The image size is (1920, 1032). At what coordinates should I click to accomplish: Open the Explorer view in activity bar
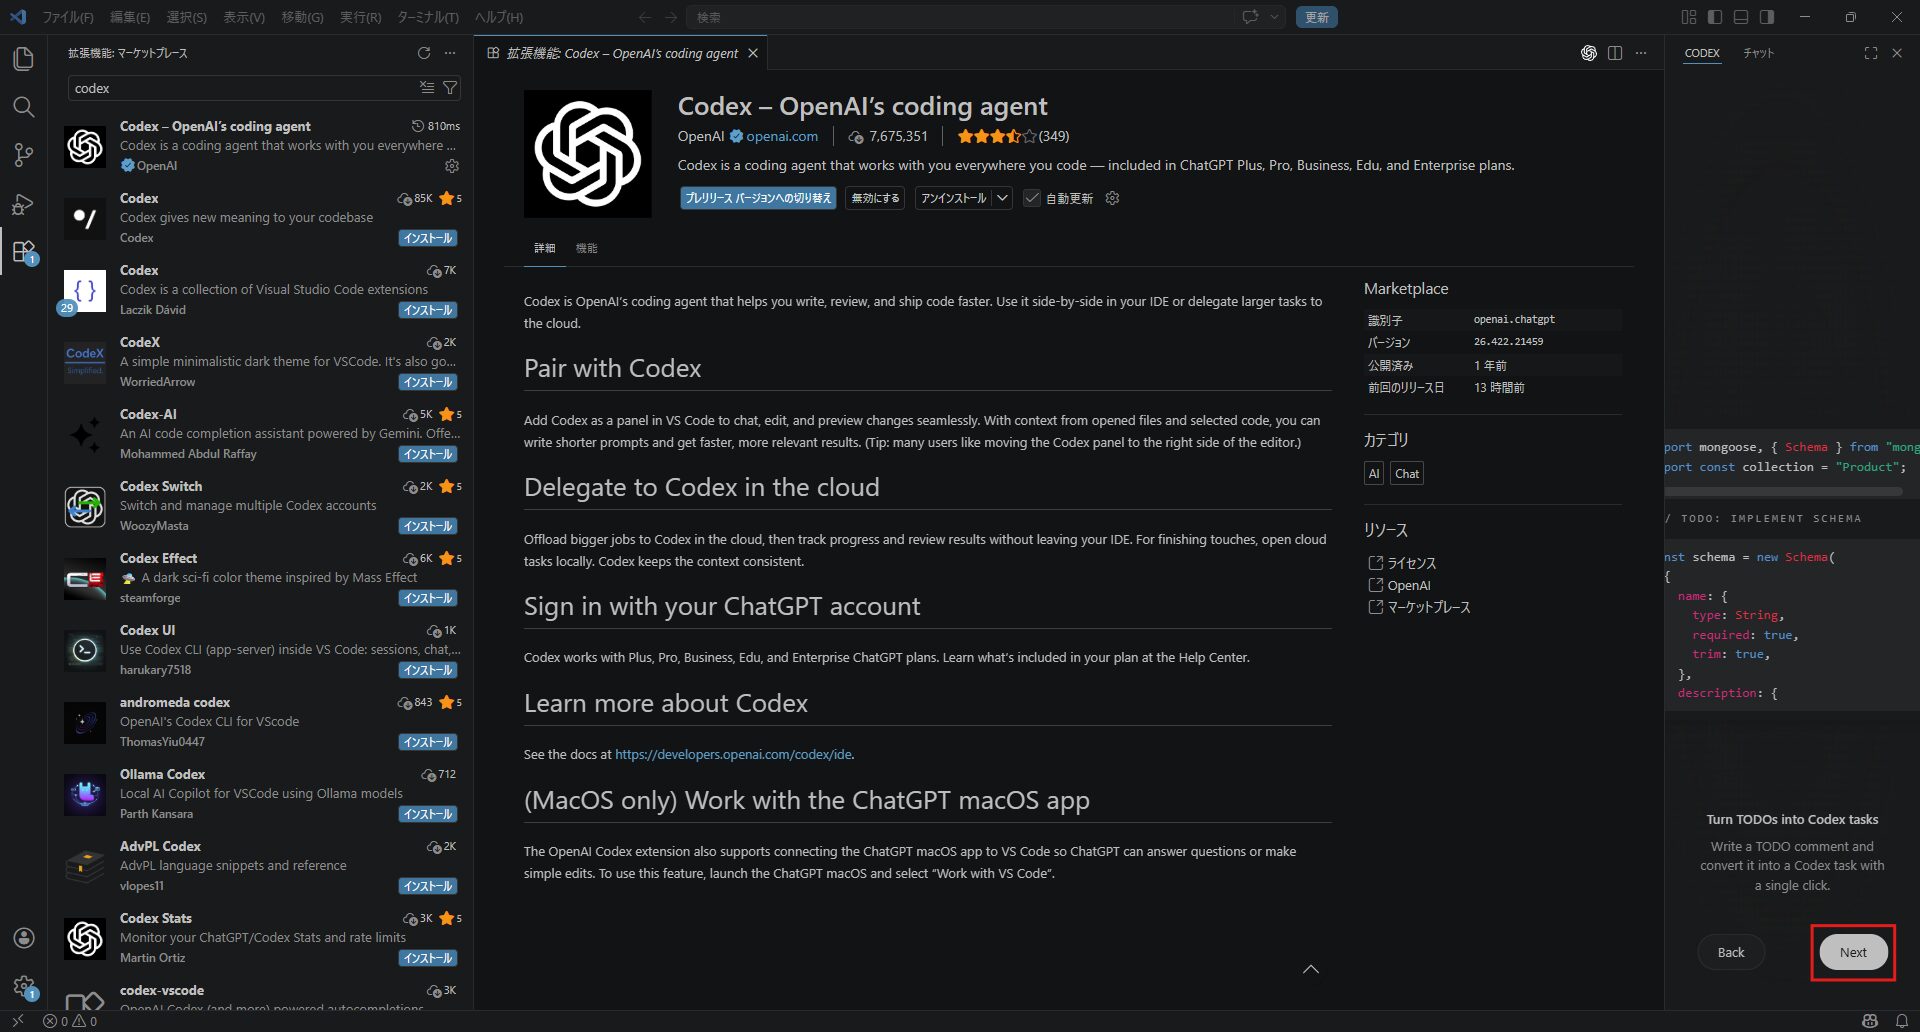click(x=23, y=59)
